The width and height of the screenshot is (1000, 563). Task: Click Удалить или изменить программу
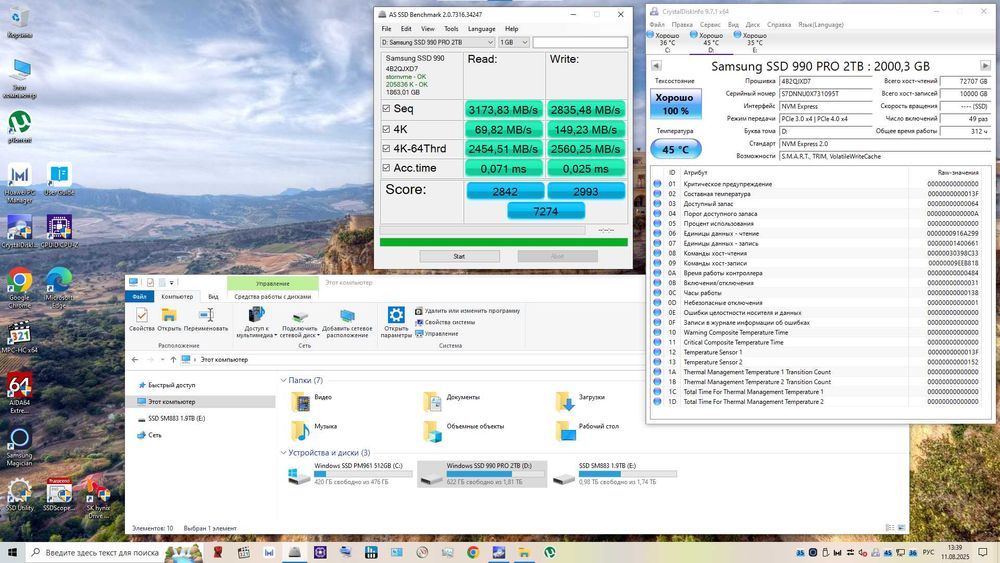point(467,311)
